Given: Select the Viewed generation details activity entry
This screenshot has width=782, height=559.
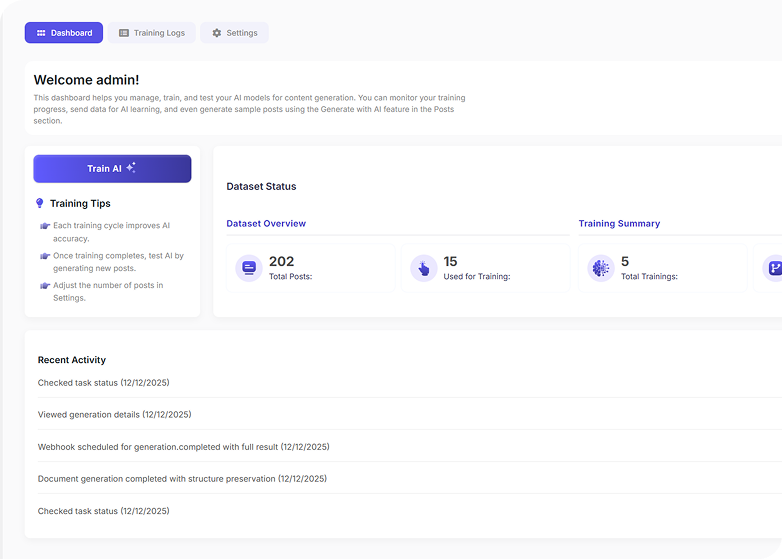Looking at the screenshot, I should click(x=114, y=415).
